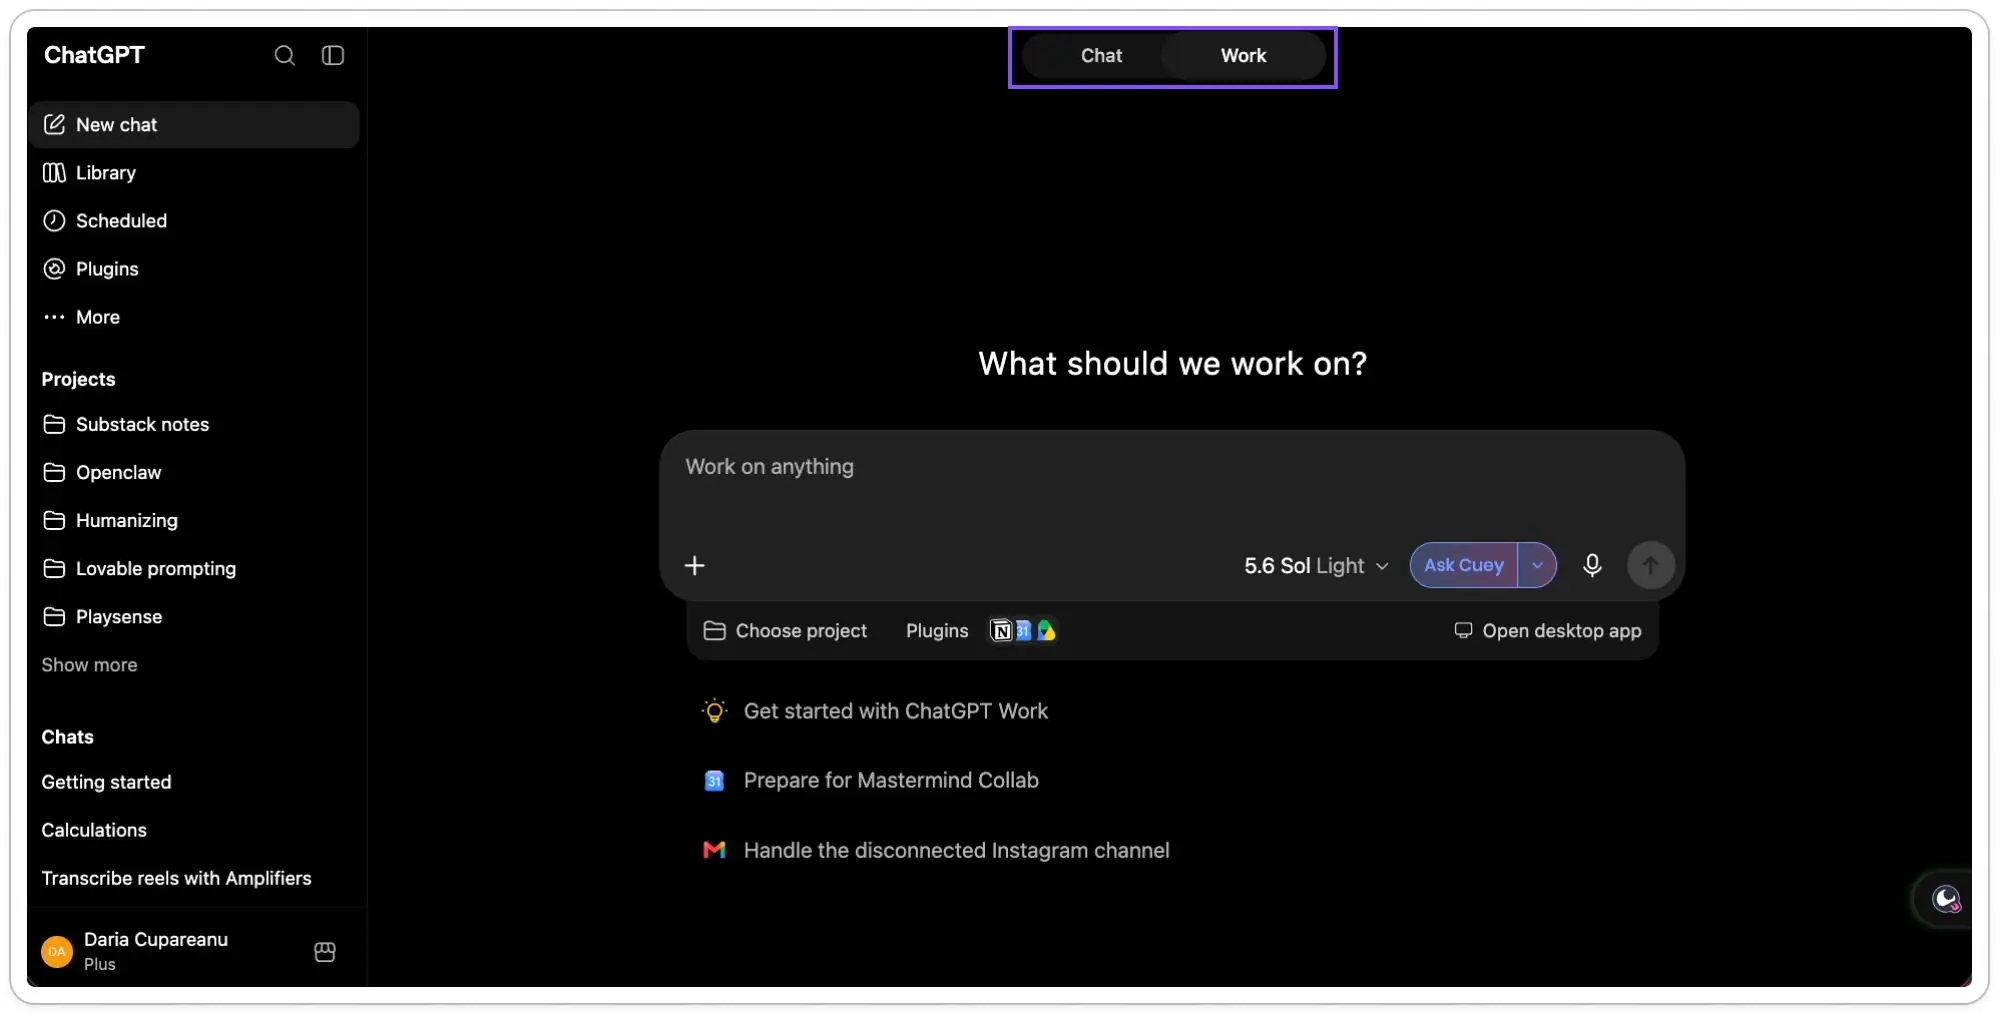Open Plugins in the sidebar
The width and height of the screenshot is (1999, 1013).
click(194, 269)
